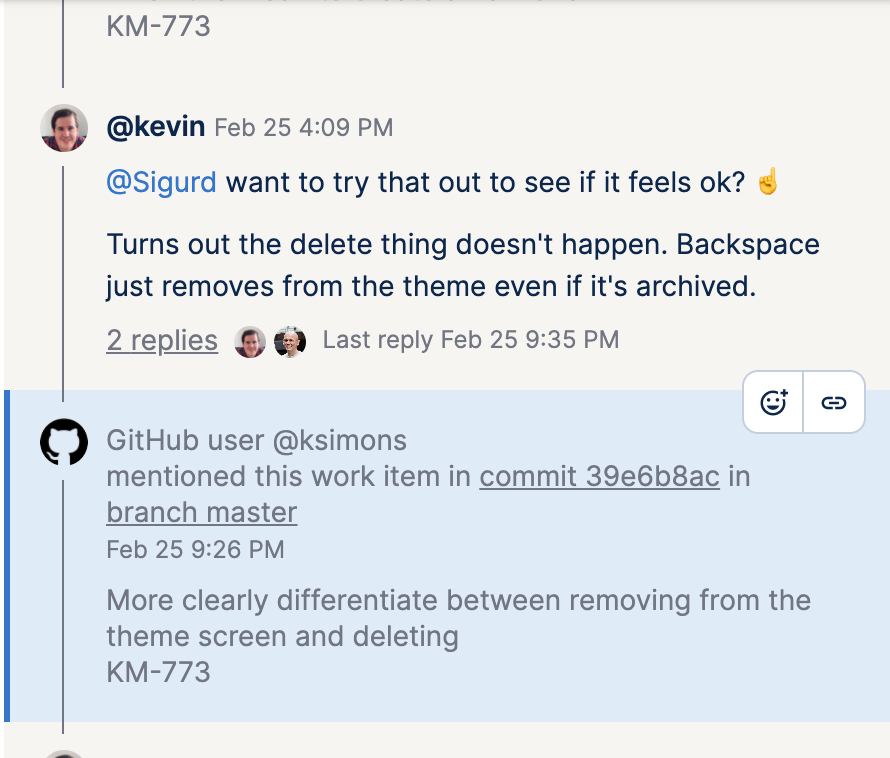Click the Feb 25 4:09 PM timestamp
The height and width of the screenshot is (758, 890).
click(304, 128)
